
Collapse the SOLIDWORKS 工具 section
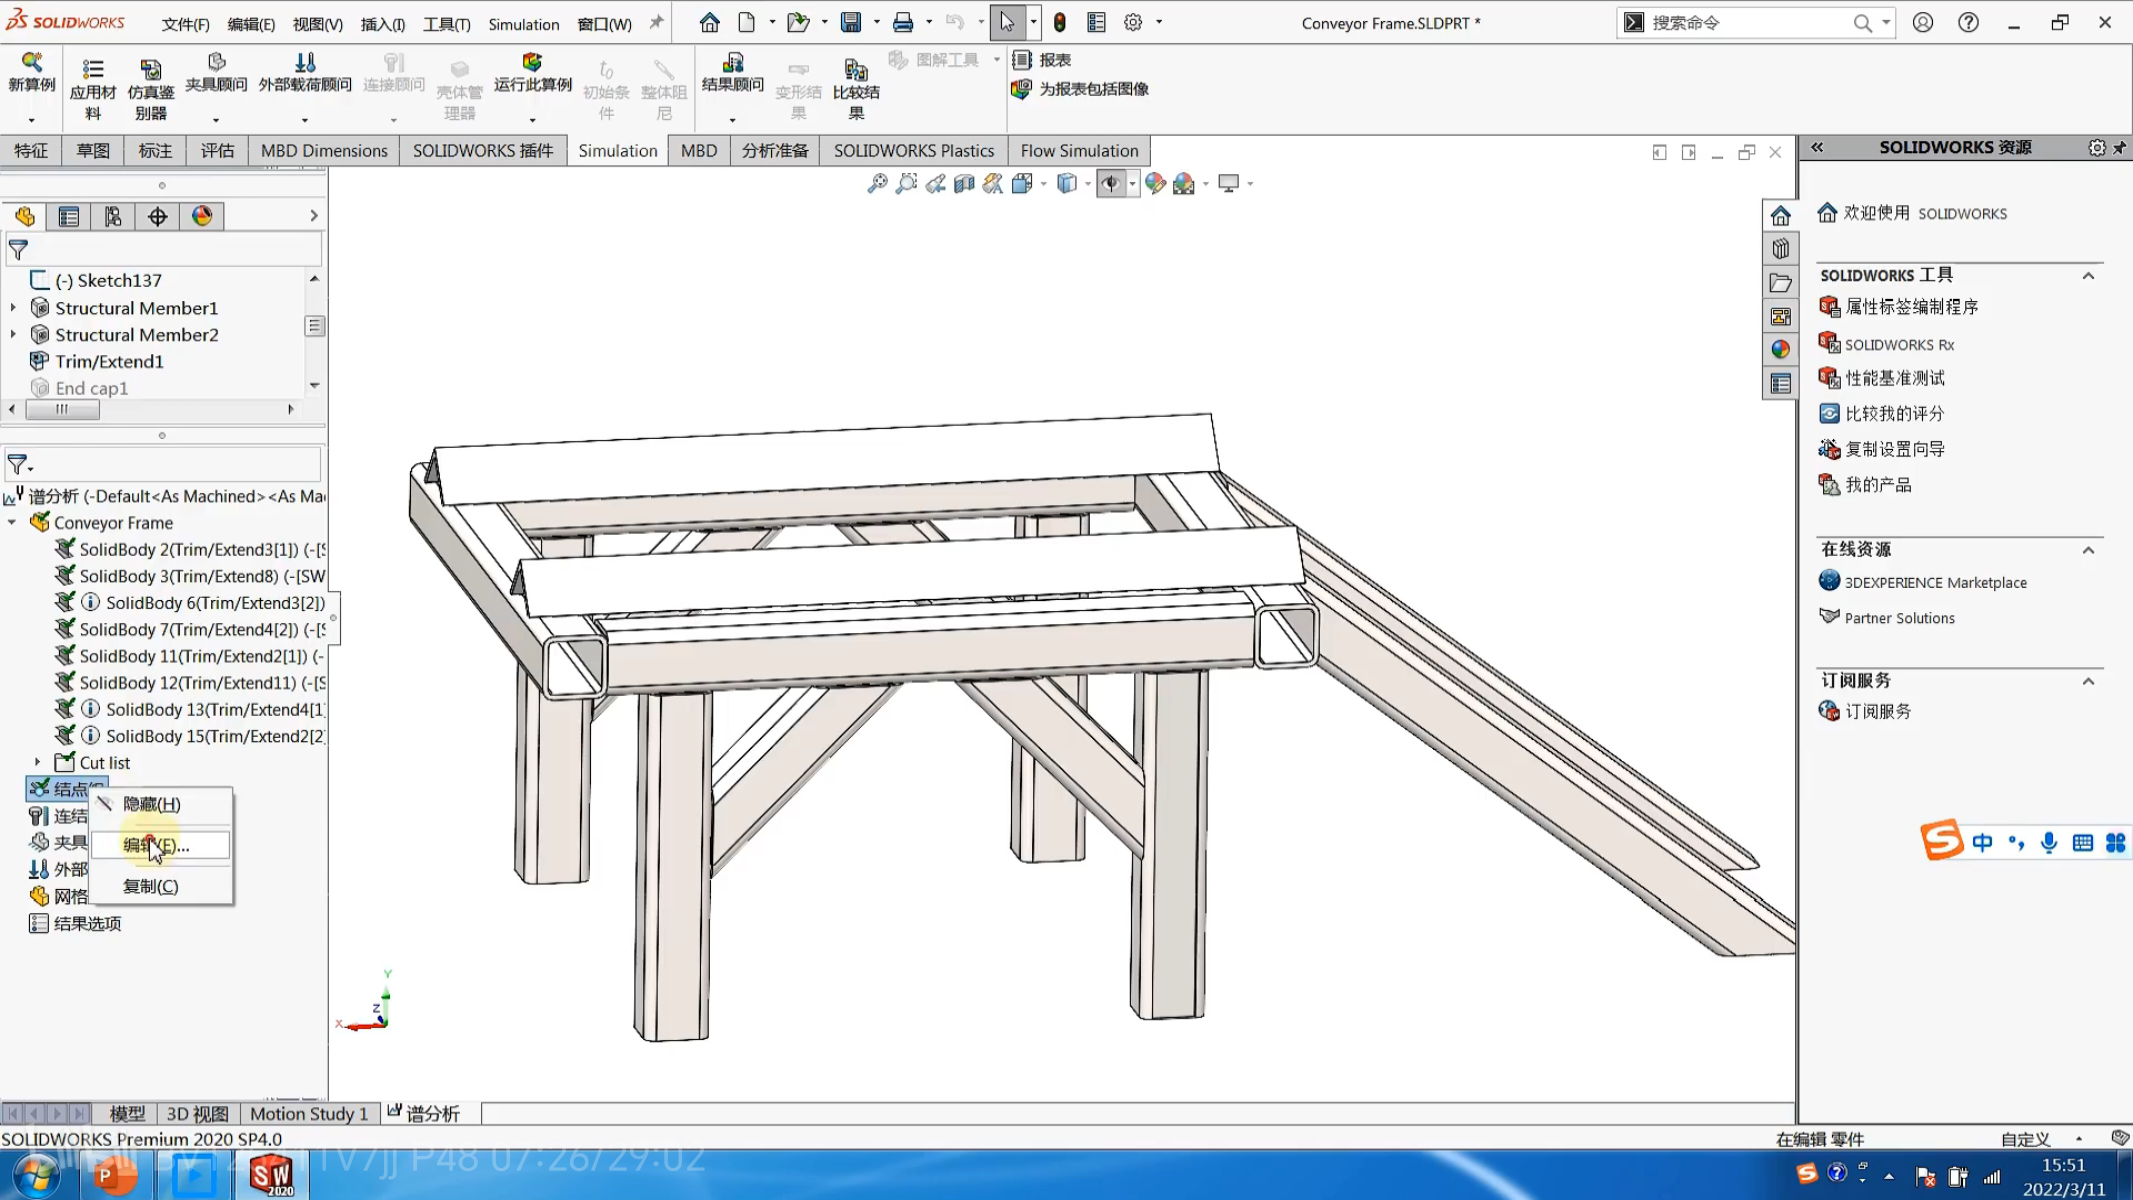tap(2088, 276)
